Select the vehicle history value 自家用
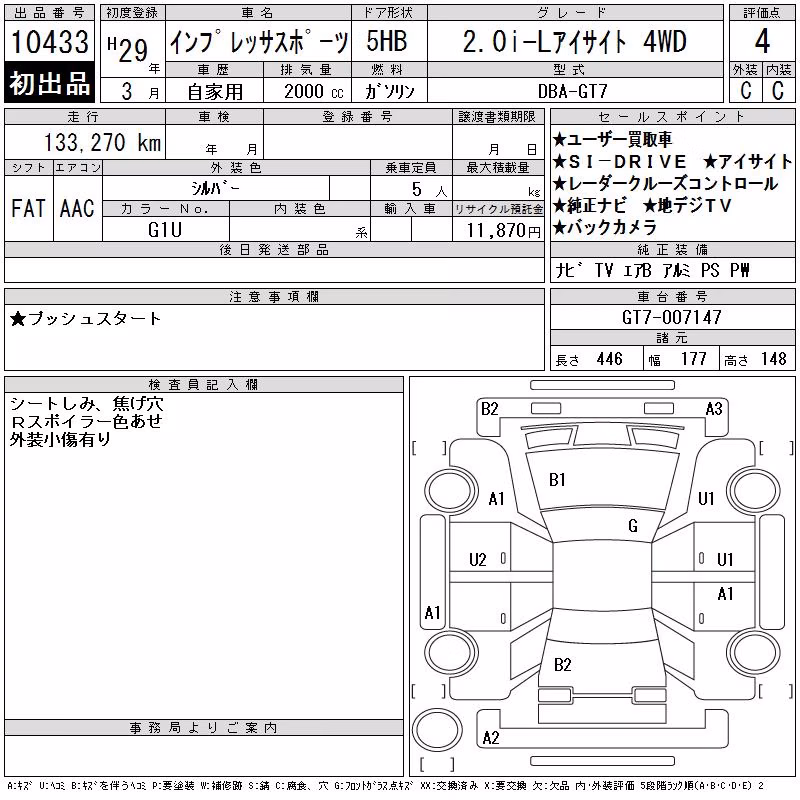 pyautogui.click(x=215, y=92)
